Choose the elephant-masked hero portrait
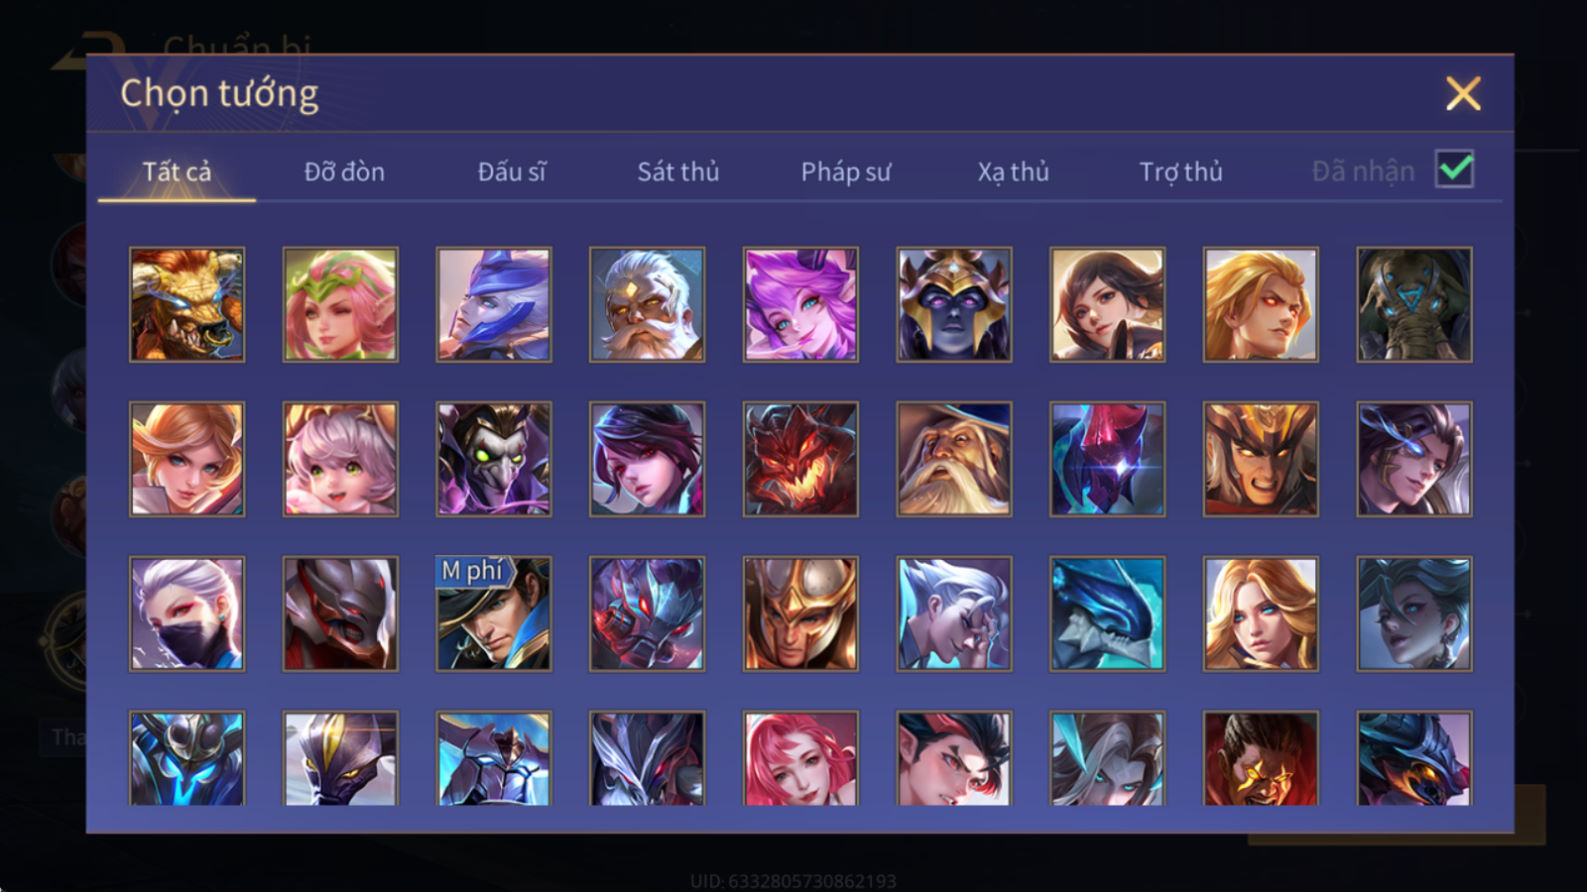The height and width of the screenshot is (892, 1587). click(x=1414, y=304)
